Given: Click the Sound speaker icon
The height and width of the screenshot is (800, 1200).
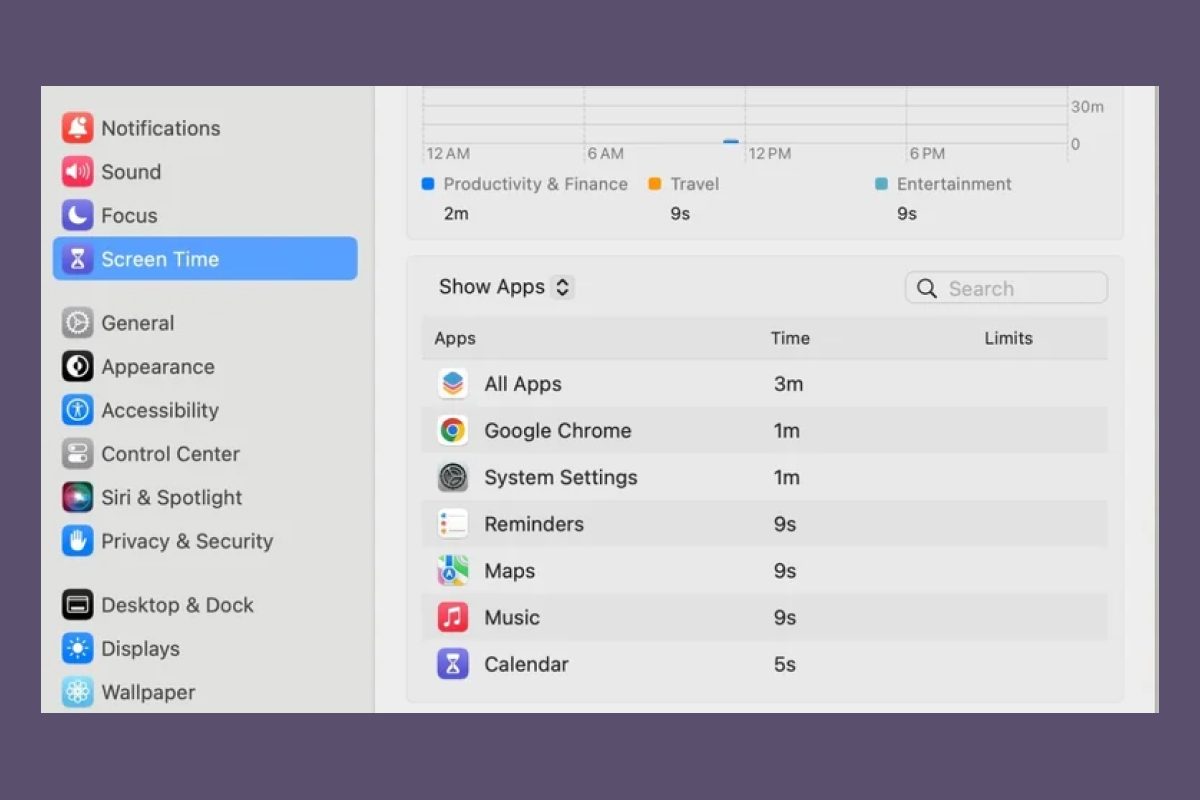Looking at the screenshot, I should click(77, 171).
